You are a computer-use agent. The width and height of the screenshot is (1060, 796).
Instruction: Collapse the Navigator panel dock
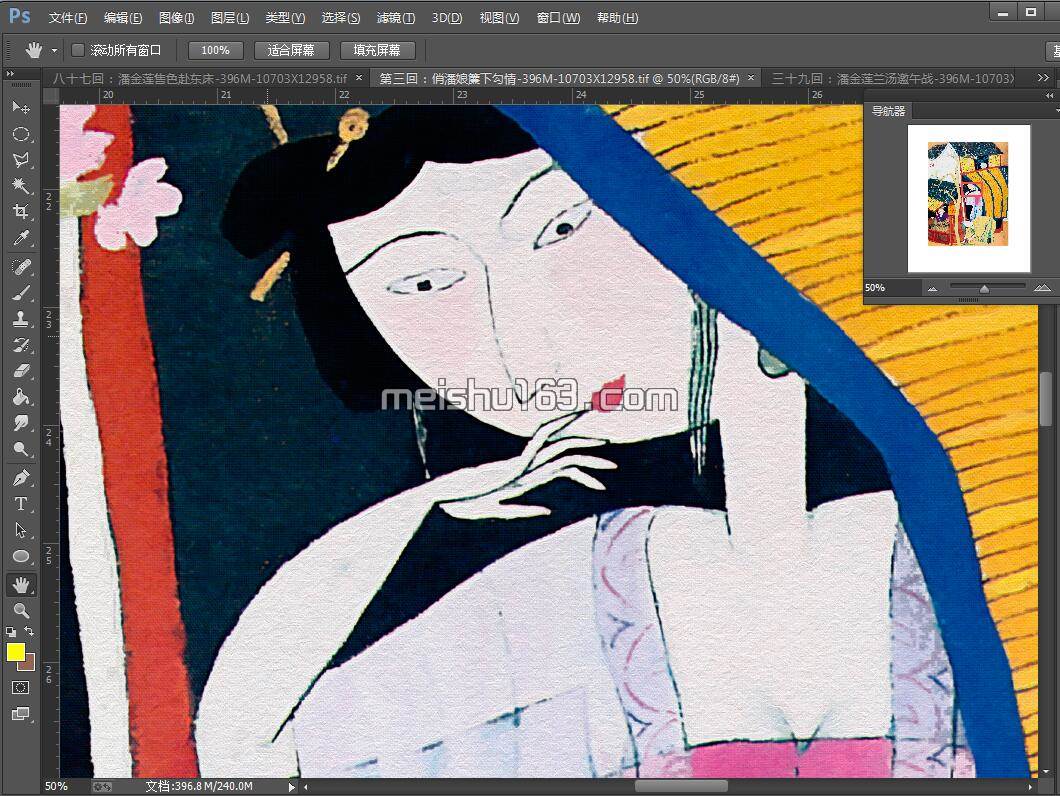click(x=1050, y=96)
